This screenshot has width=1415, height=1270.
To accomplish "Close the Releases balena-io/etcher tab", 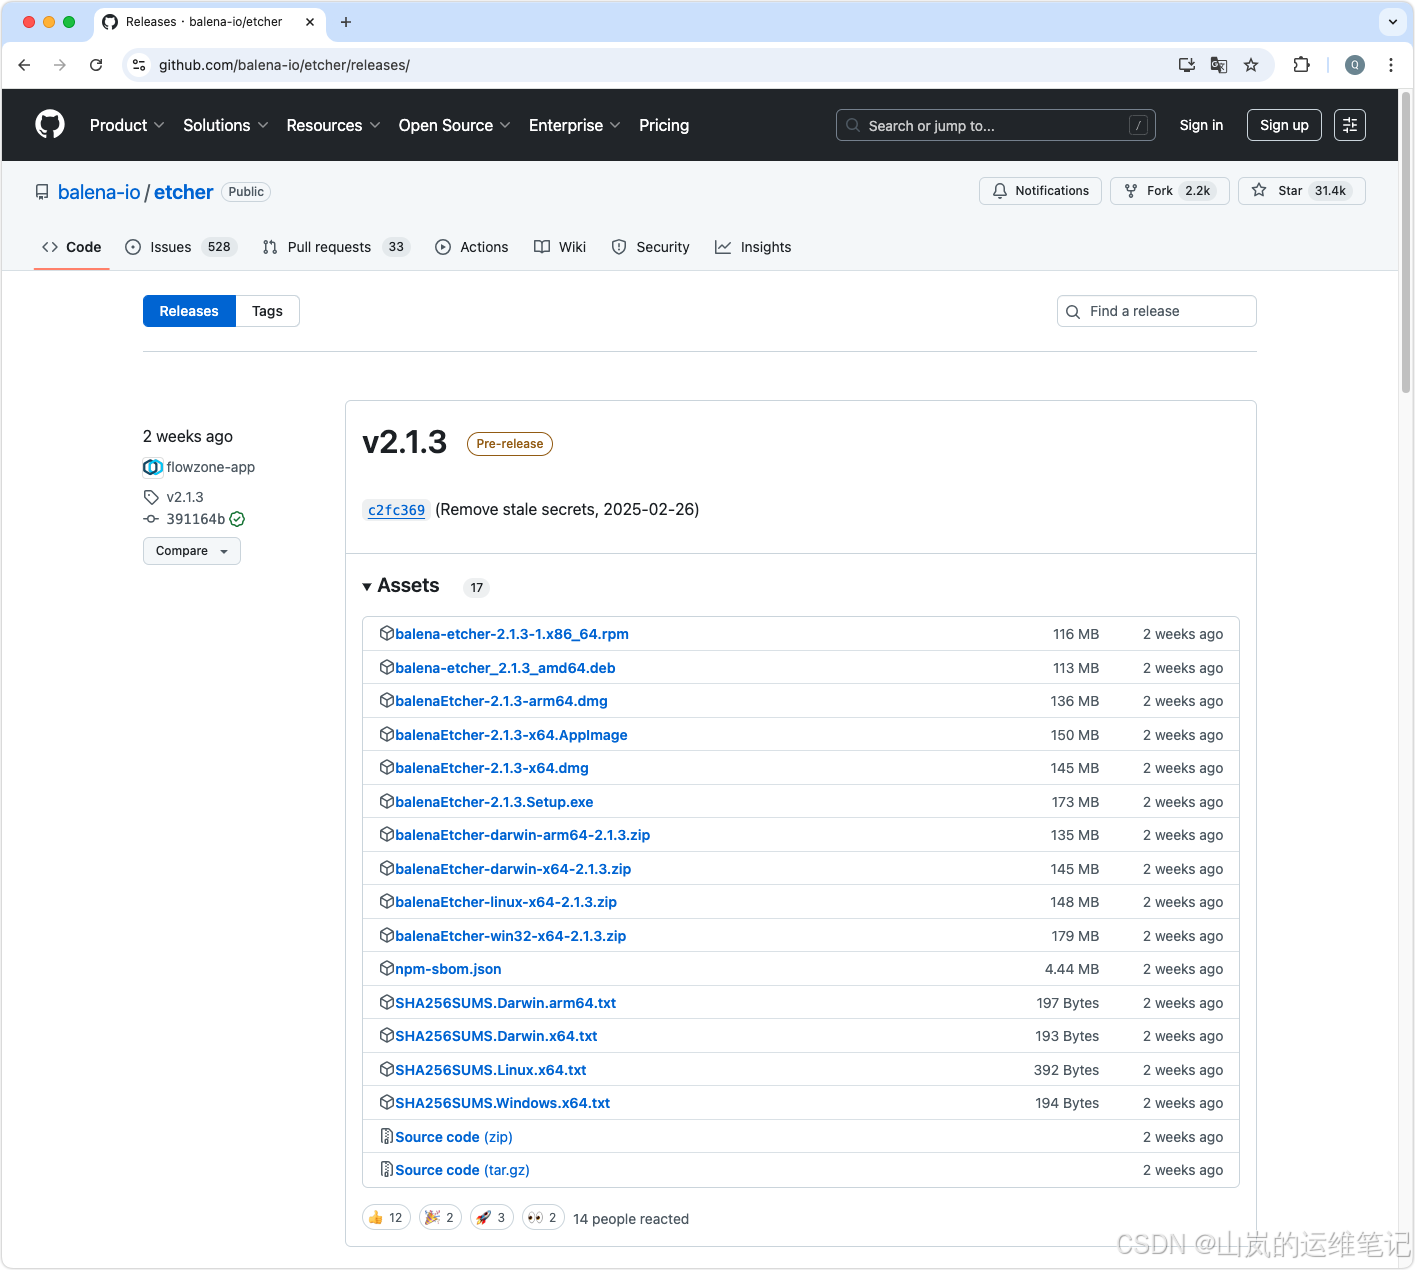I will tap(310, 22).
